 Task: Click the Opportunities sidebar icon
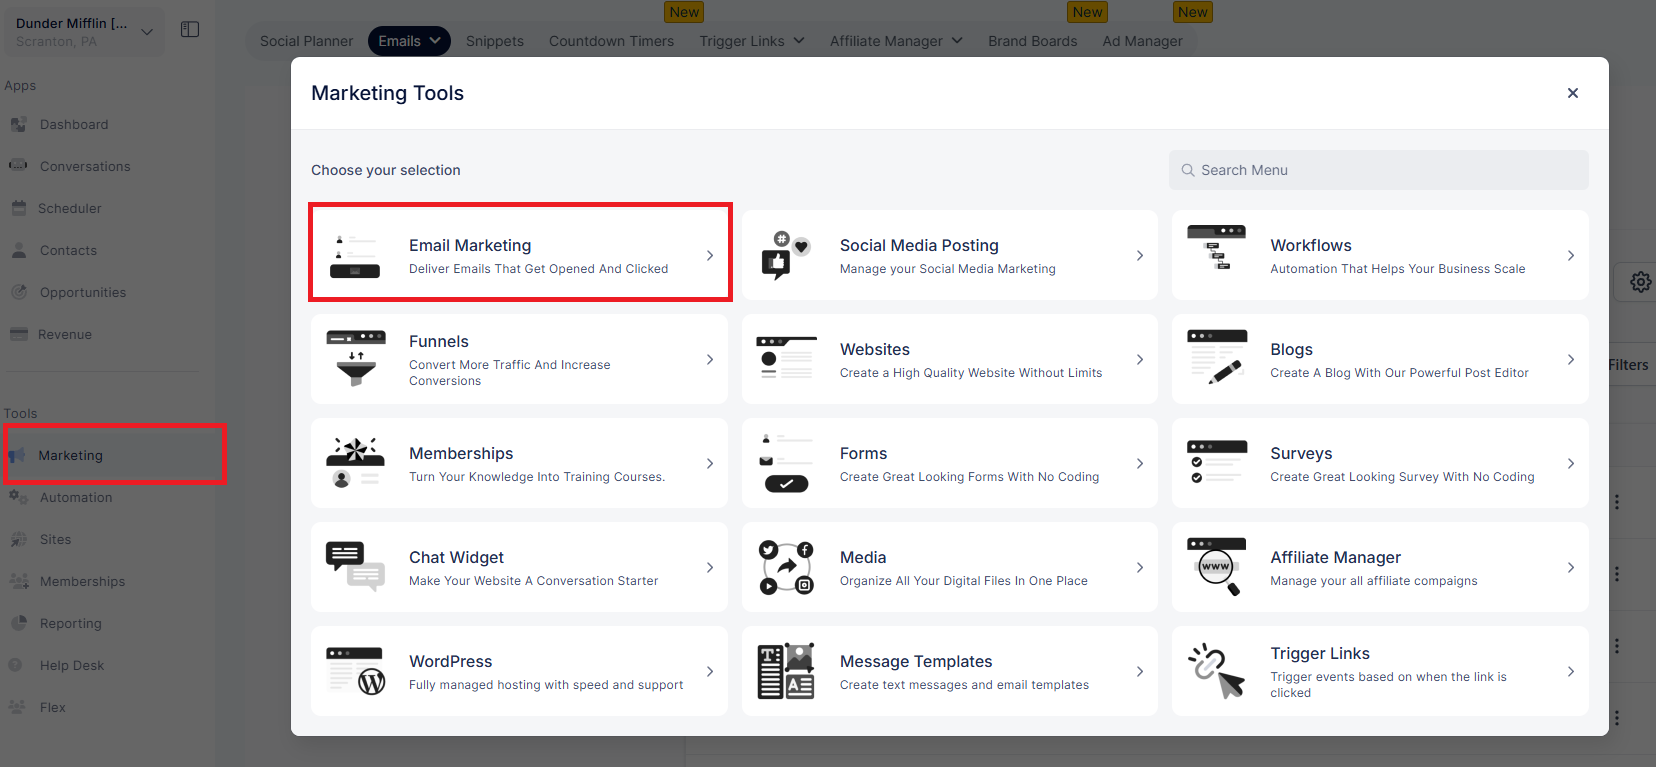18,292
